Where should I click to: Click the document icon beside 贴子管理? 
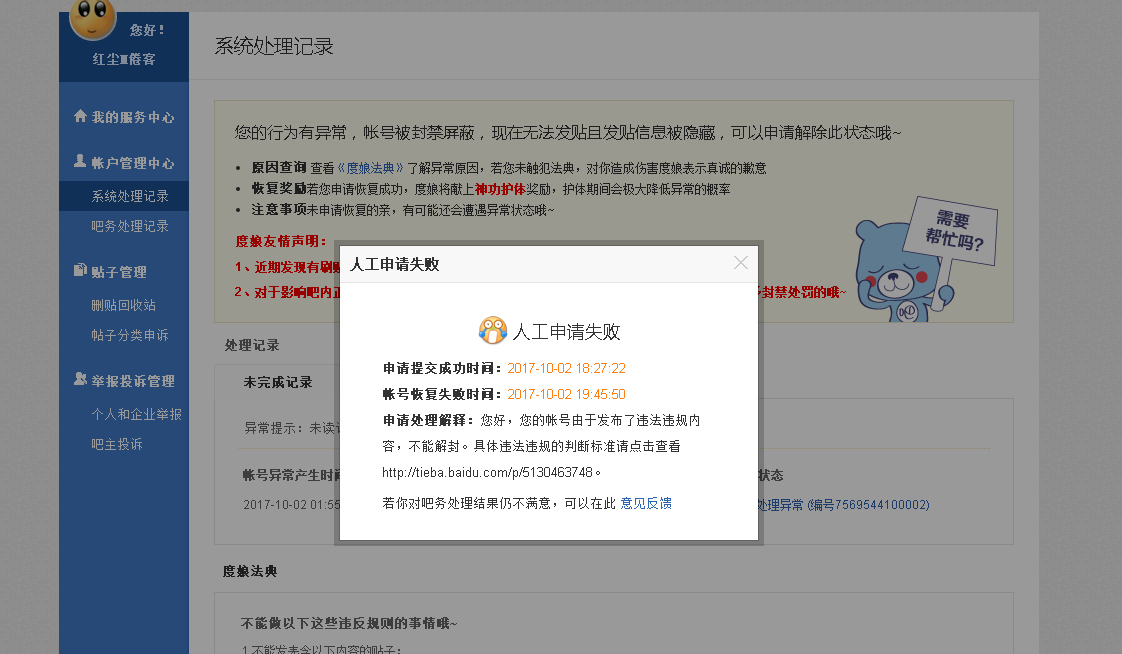(x=80, y=271)
